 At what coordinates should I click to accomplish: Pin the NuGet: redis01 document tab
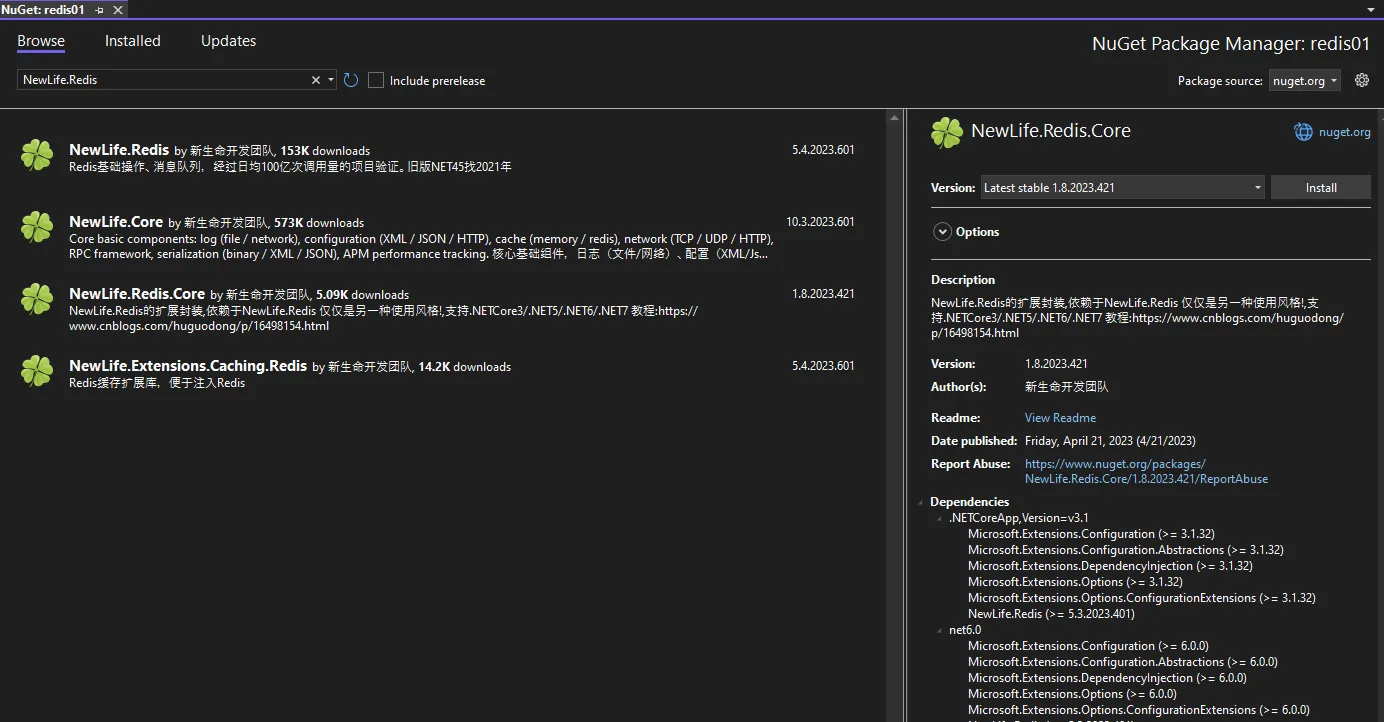tap(99, 9)
